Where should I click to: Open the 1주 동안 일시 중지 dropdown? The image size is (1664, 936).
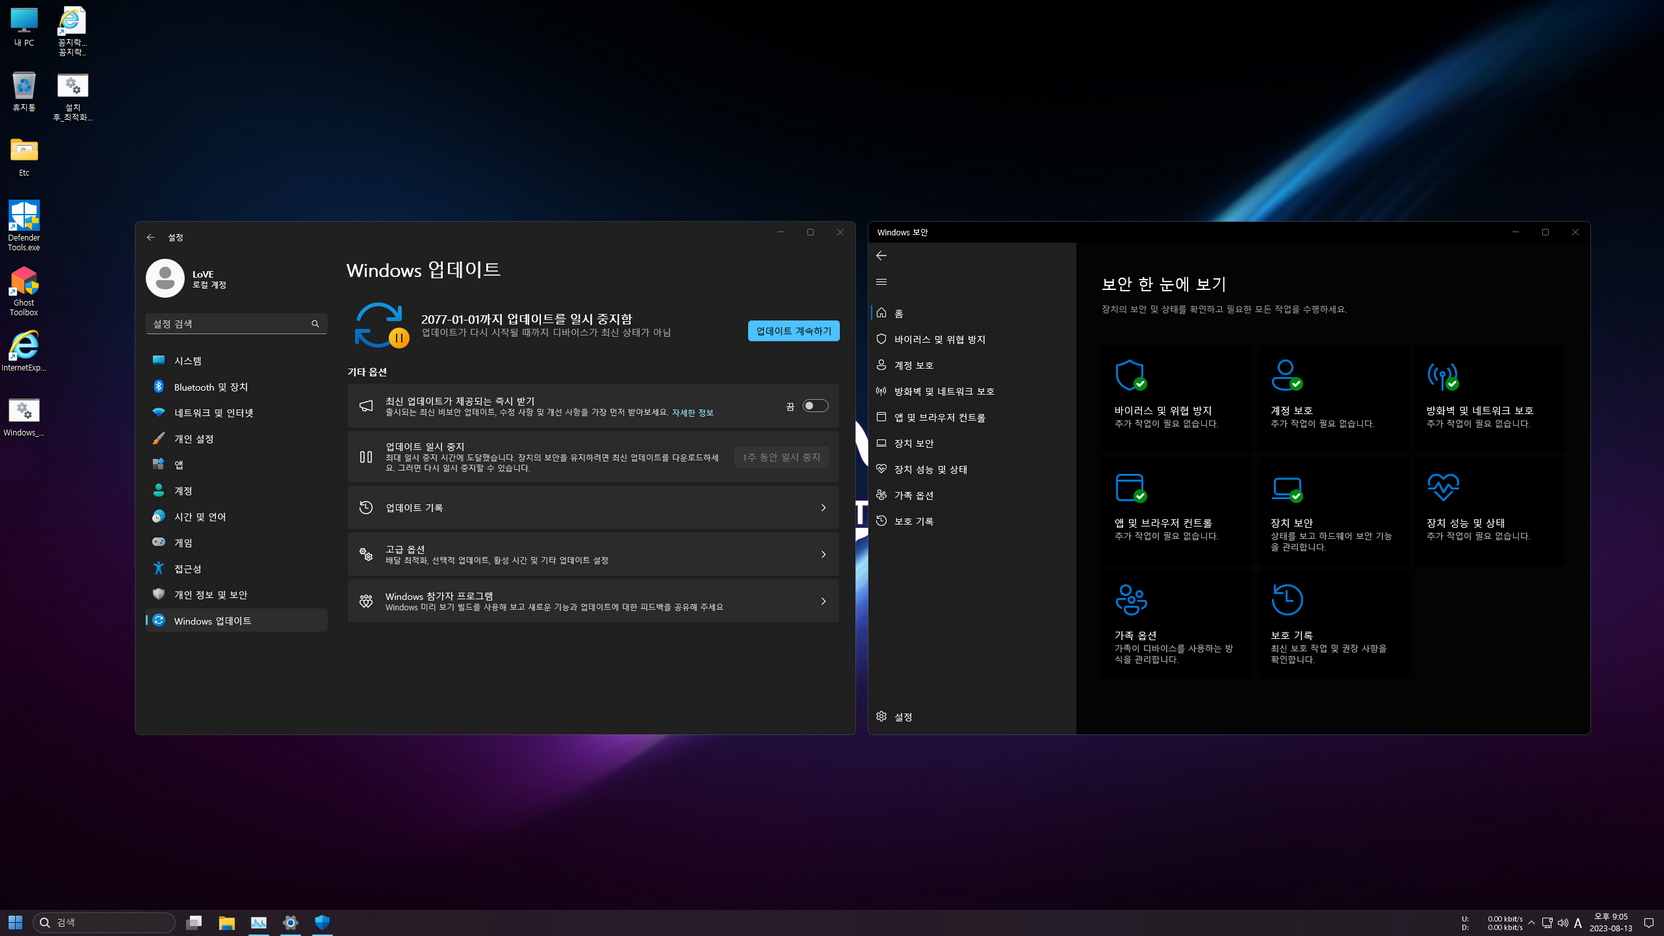781,457
